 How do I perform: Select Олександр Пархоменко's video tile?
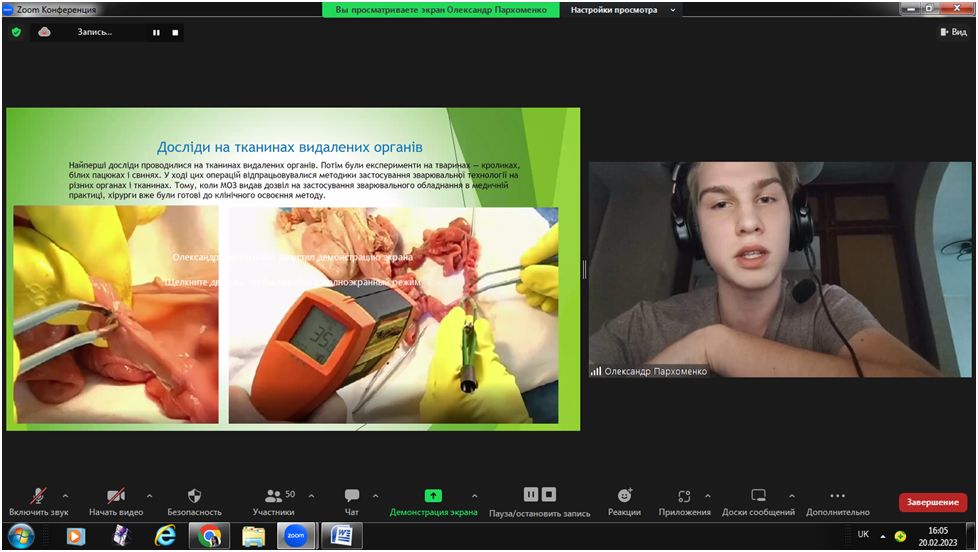780,269
